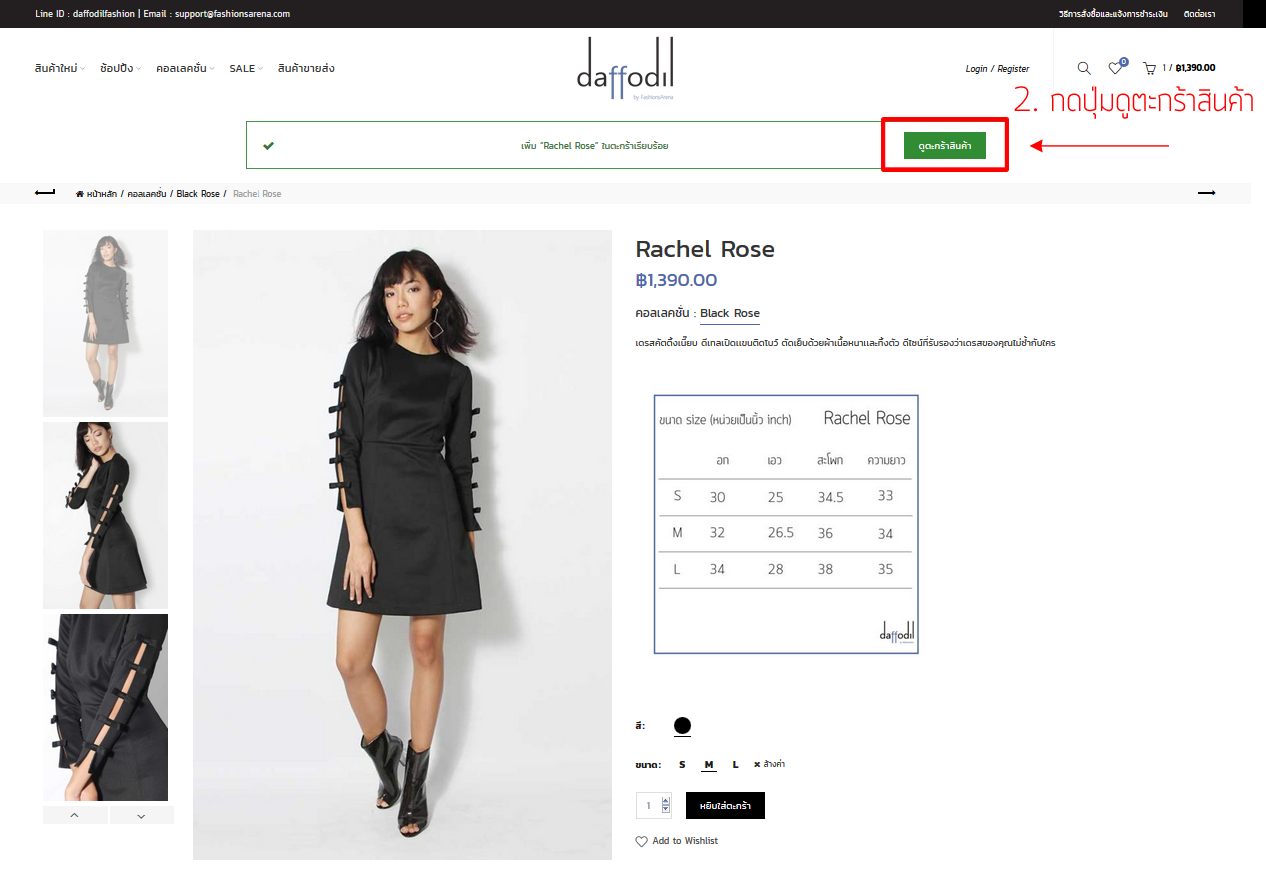The width and height of the screenshot is (1266, 874).
Task: Increase quantity with the up stepper arrow
Action: point(666,800)
